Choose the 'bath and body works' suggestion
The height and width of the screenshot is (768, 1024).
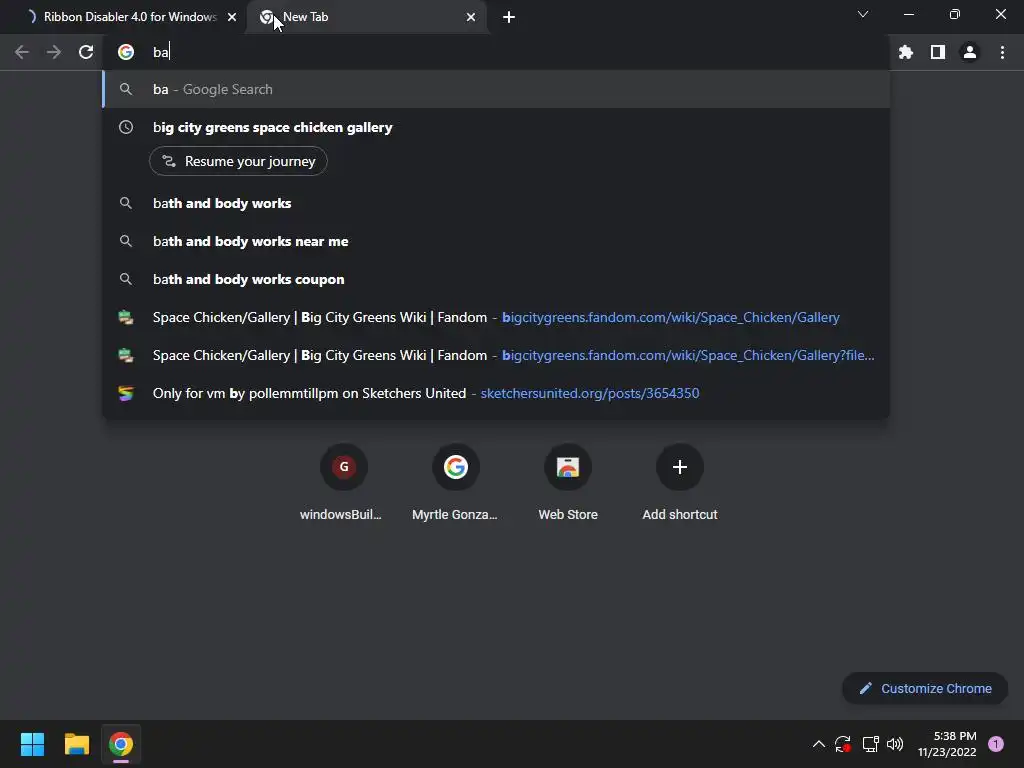coord(496,203)
